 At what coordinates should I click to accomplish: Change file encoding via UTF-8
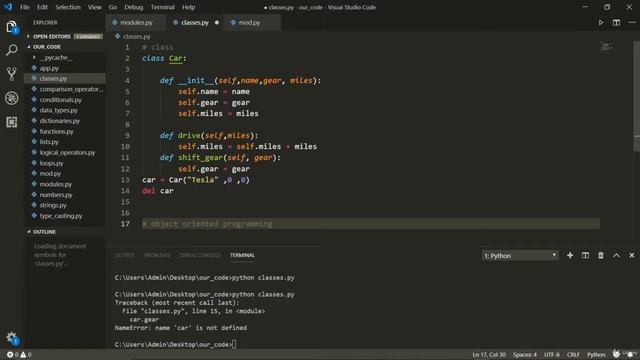click(x=552, y=354)
